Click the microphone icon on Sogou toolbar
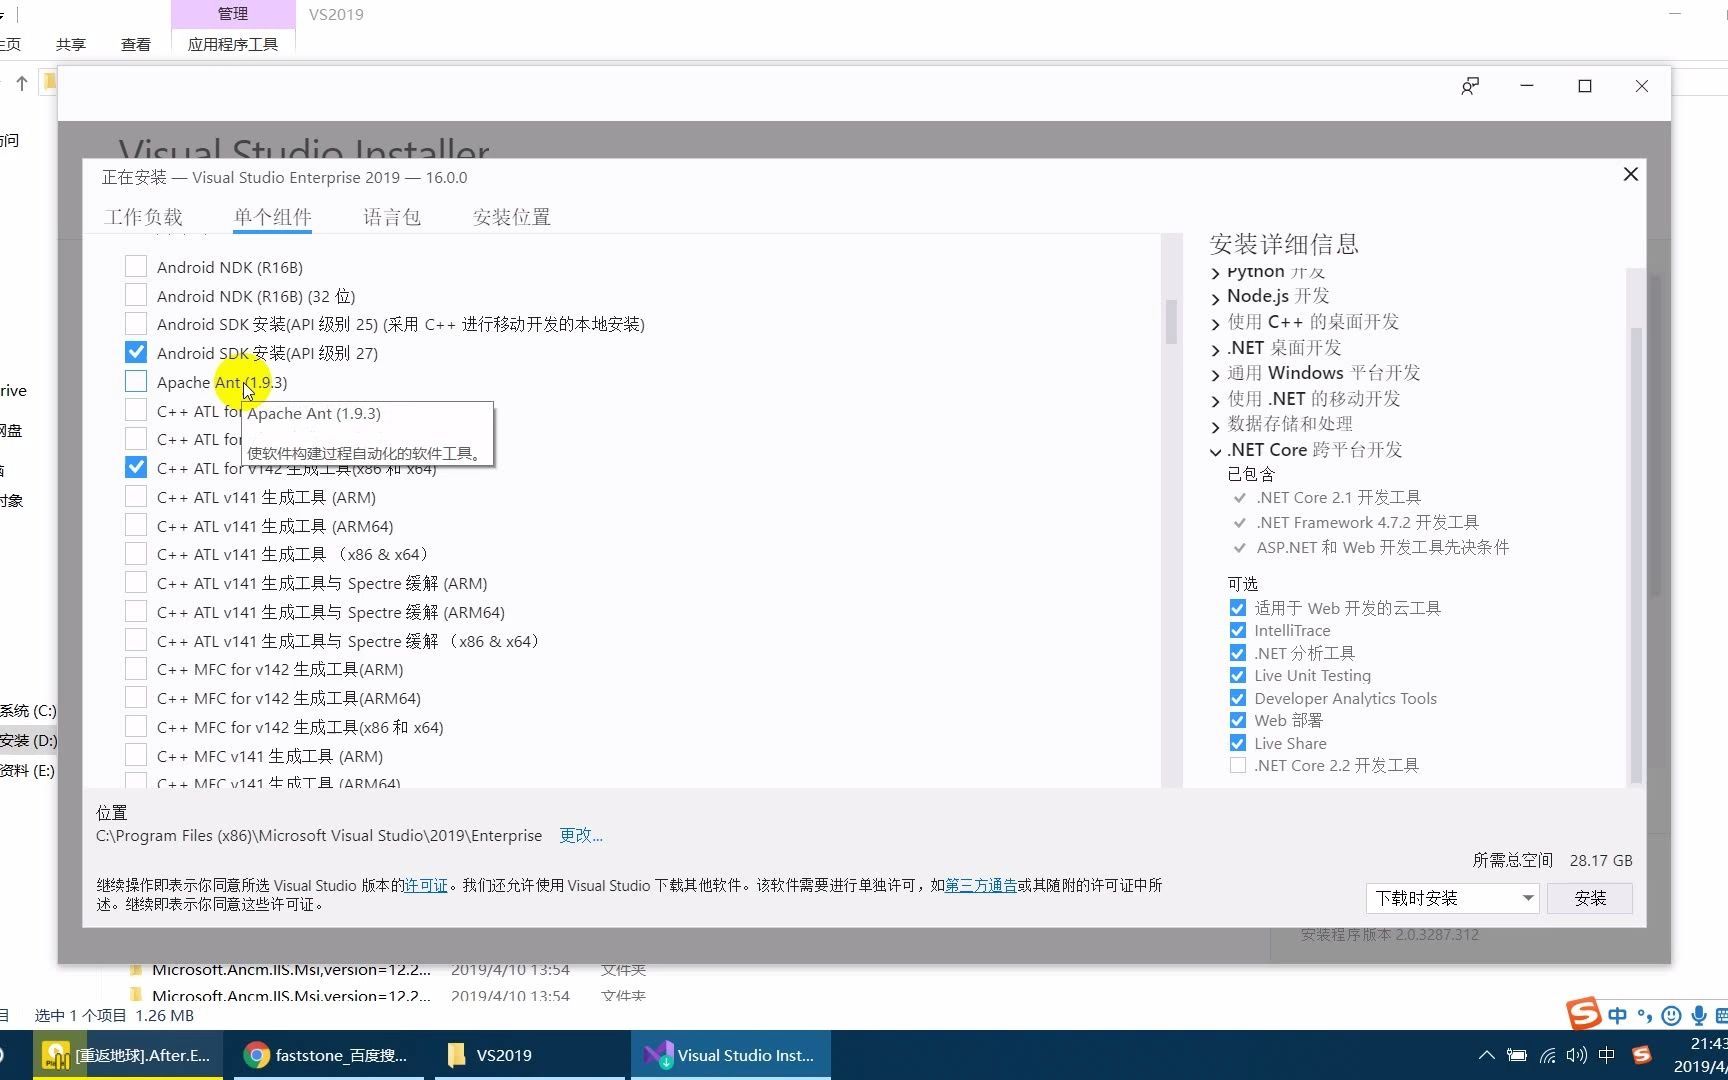This screenshot has width=1728, height=1080. [x=1699, y=1016]
